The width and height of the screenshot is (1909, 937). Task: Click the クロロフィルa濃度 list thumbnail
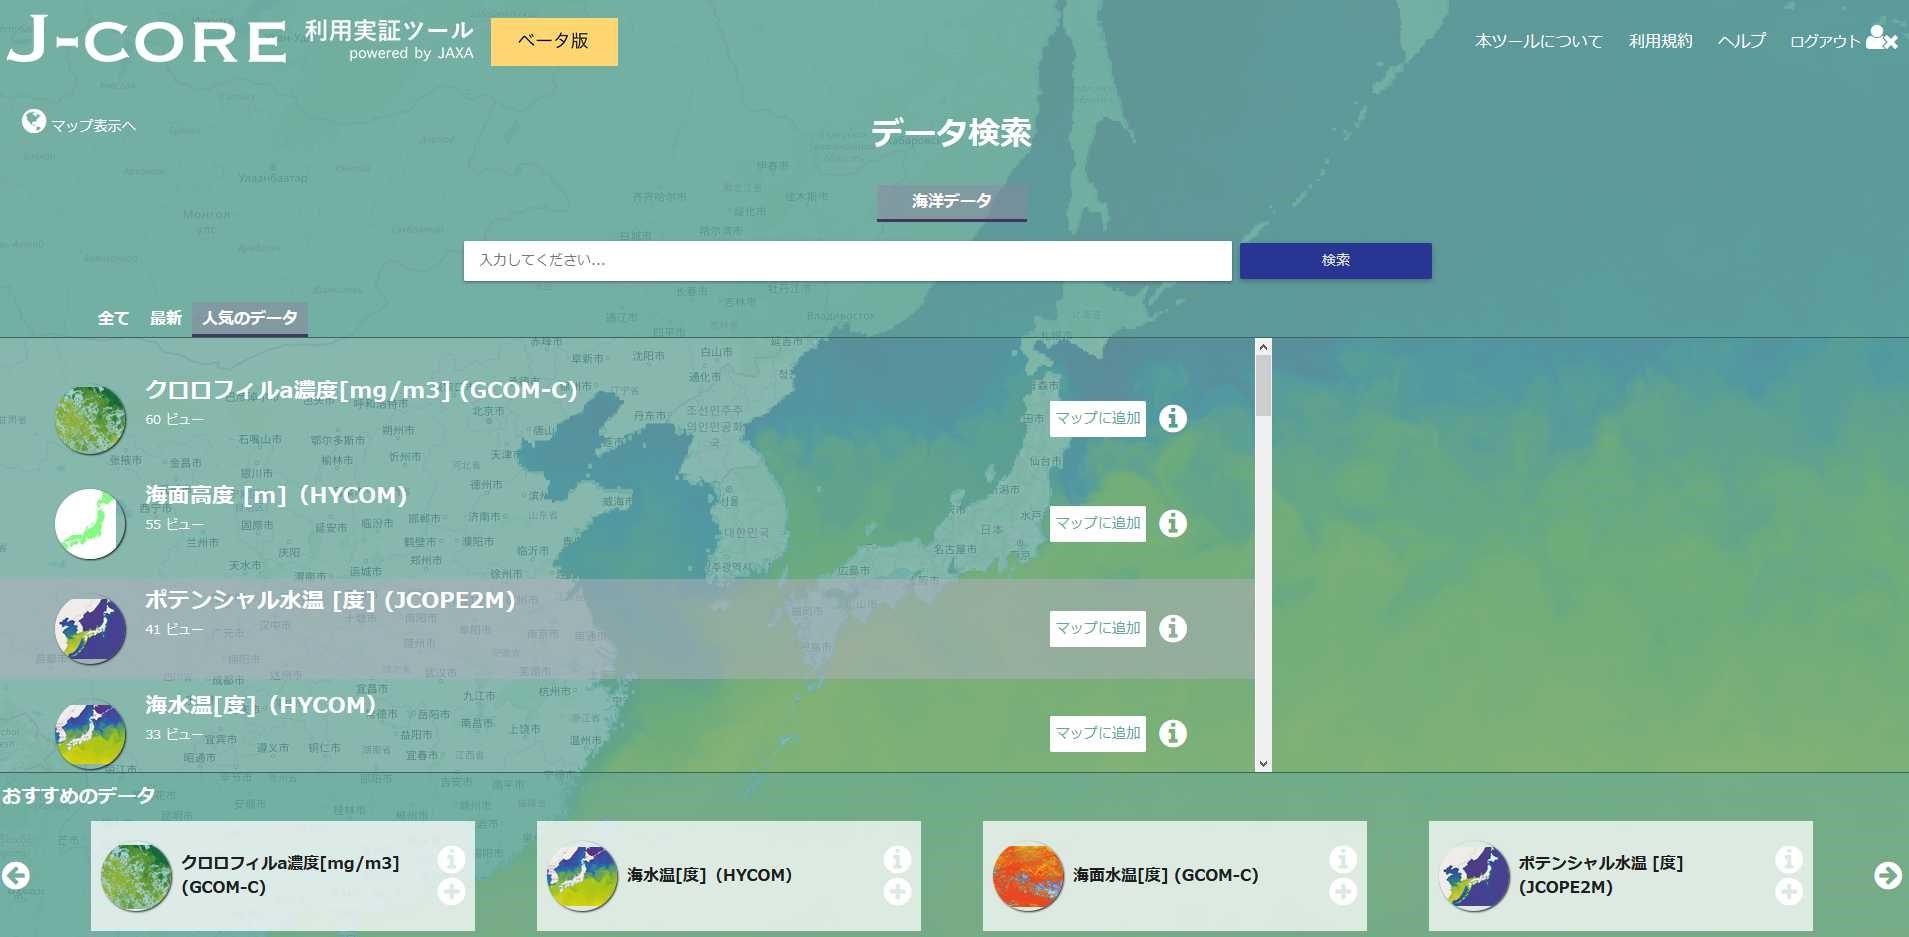click(x=90, y=419)
